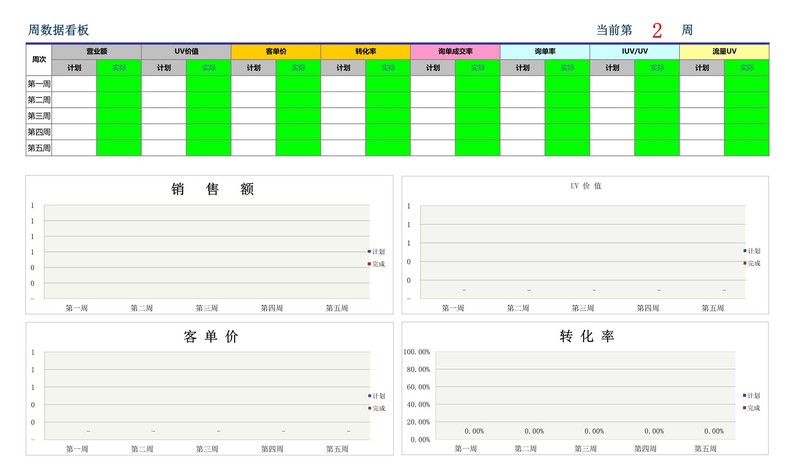Select the 第二周 row label

39,100
